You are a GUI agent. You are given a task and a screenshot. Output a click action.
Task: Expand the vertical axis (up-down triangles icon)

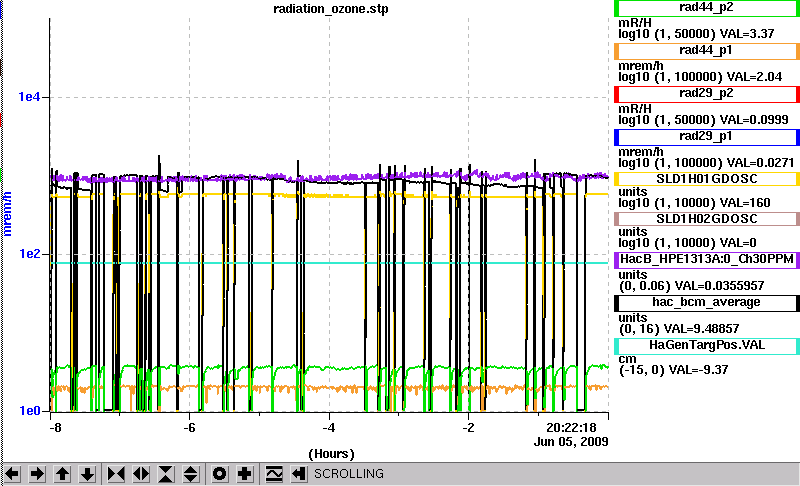point(191,474)
